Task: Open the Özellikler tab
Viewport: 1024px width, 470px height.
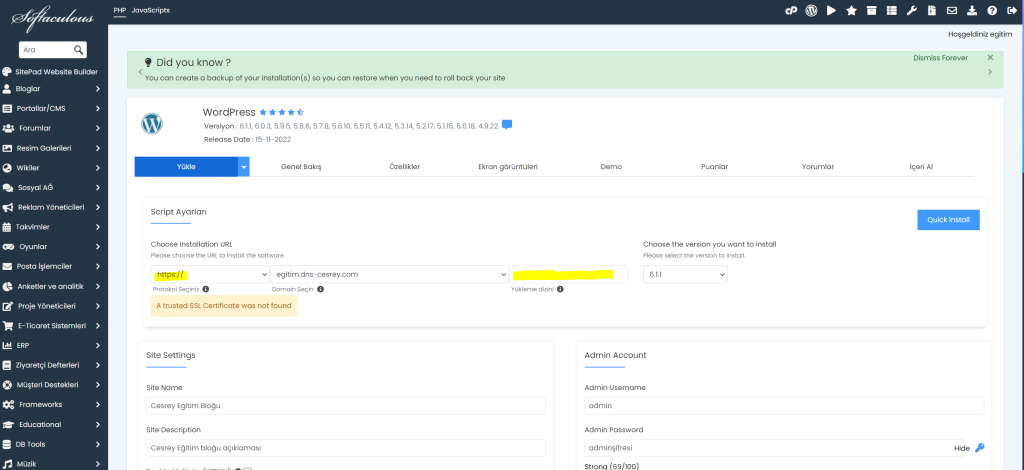Action: (404, 167)
